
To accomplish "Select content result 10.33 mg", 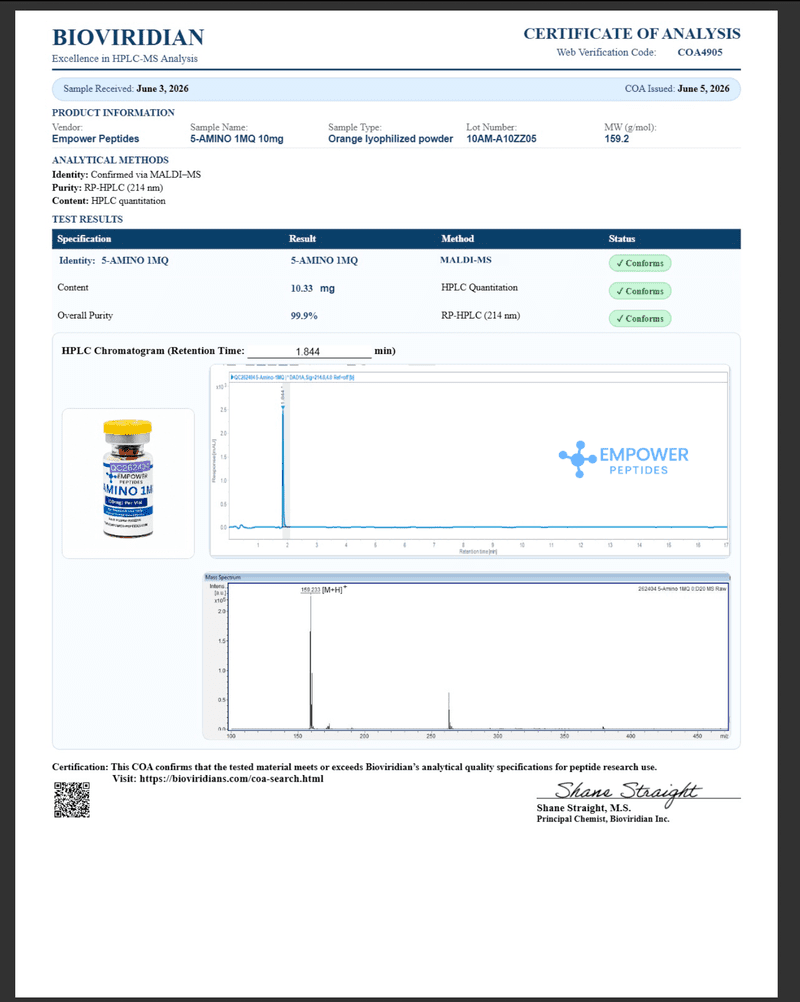I will (312, 288).
